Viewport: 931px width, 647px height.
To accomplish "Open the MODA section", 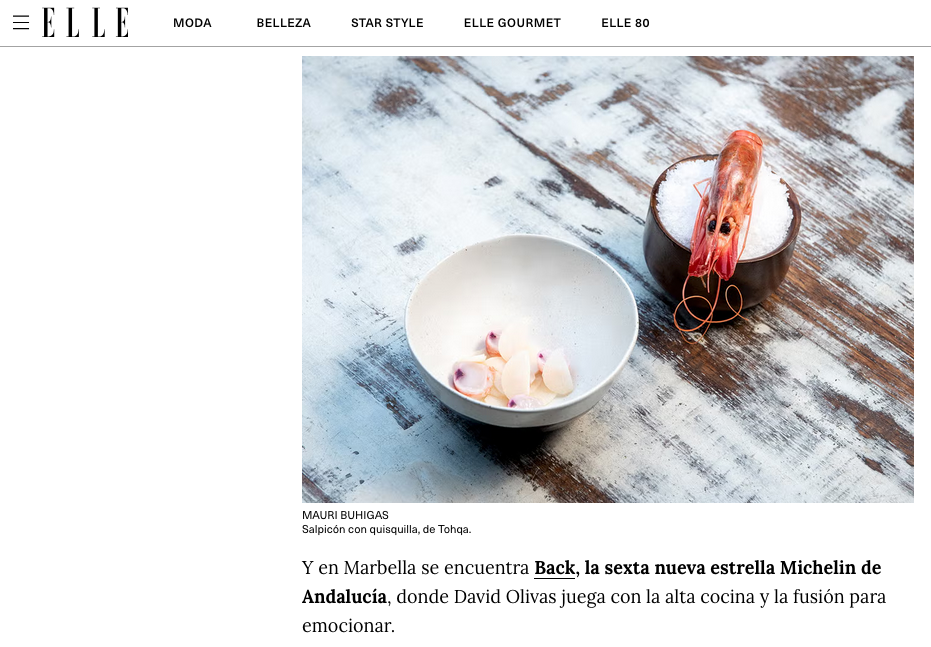I will tap(192, 23).
